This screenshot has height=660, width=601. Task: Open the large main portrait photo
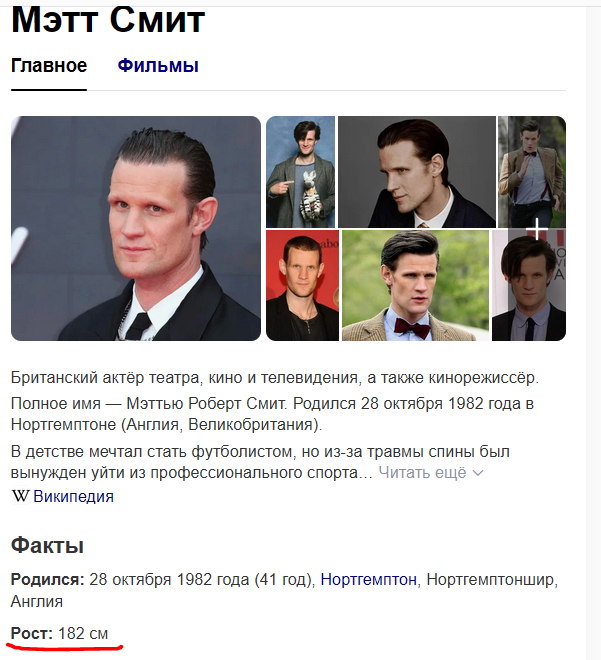pos(136,228)
